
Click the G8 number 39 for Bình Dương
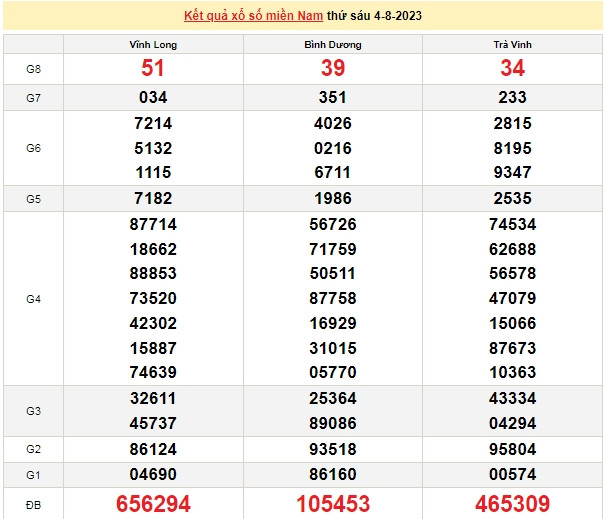(332, 68)
